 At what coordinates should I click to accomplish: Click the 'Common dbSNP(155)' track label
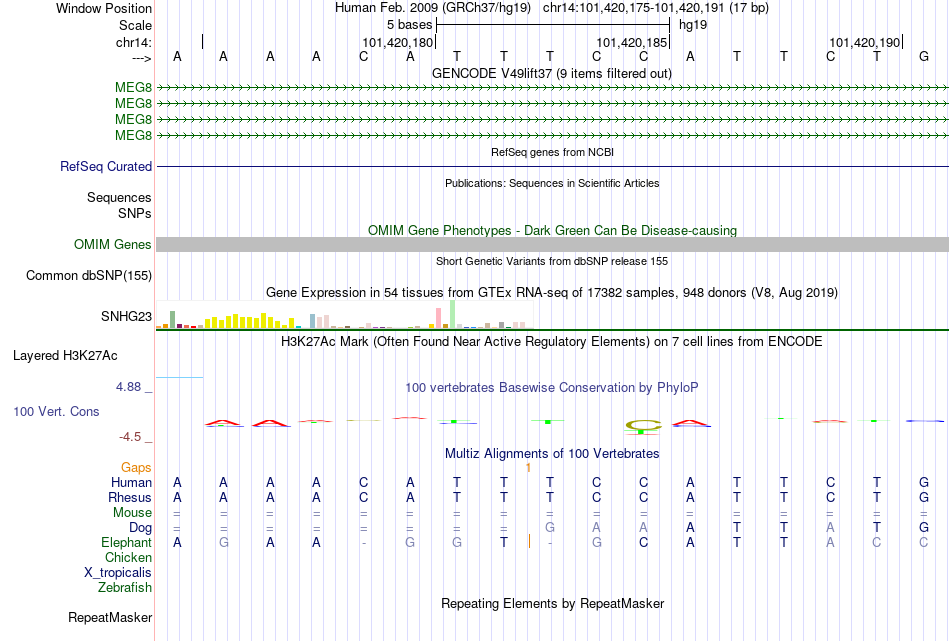pyautogui.click(x=88, y=276)
